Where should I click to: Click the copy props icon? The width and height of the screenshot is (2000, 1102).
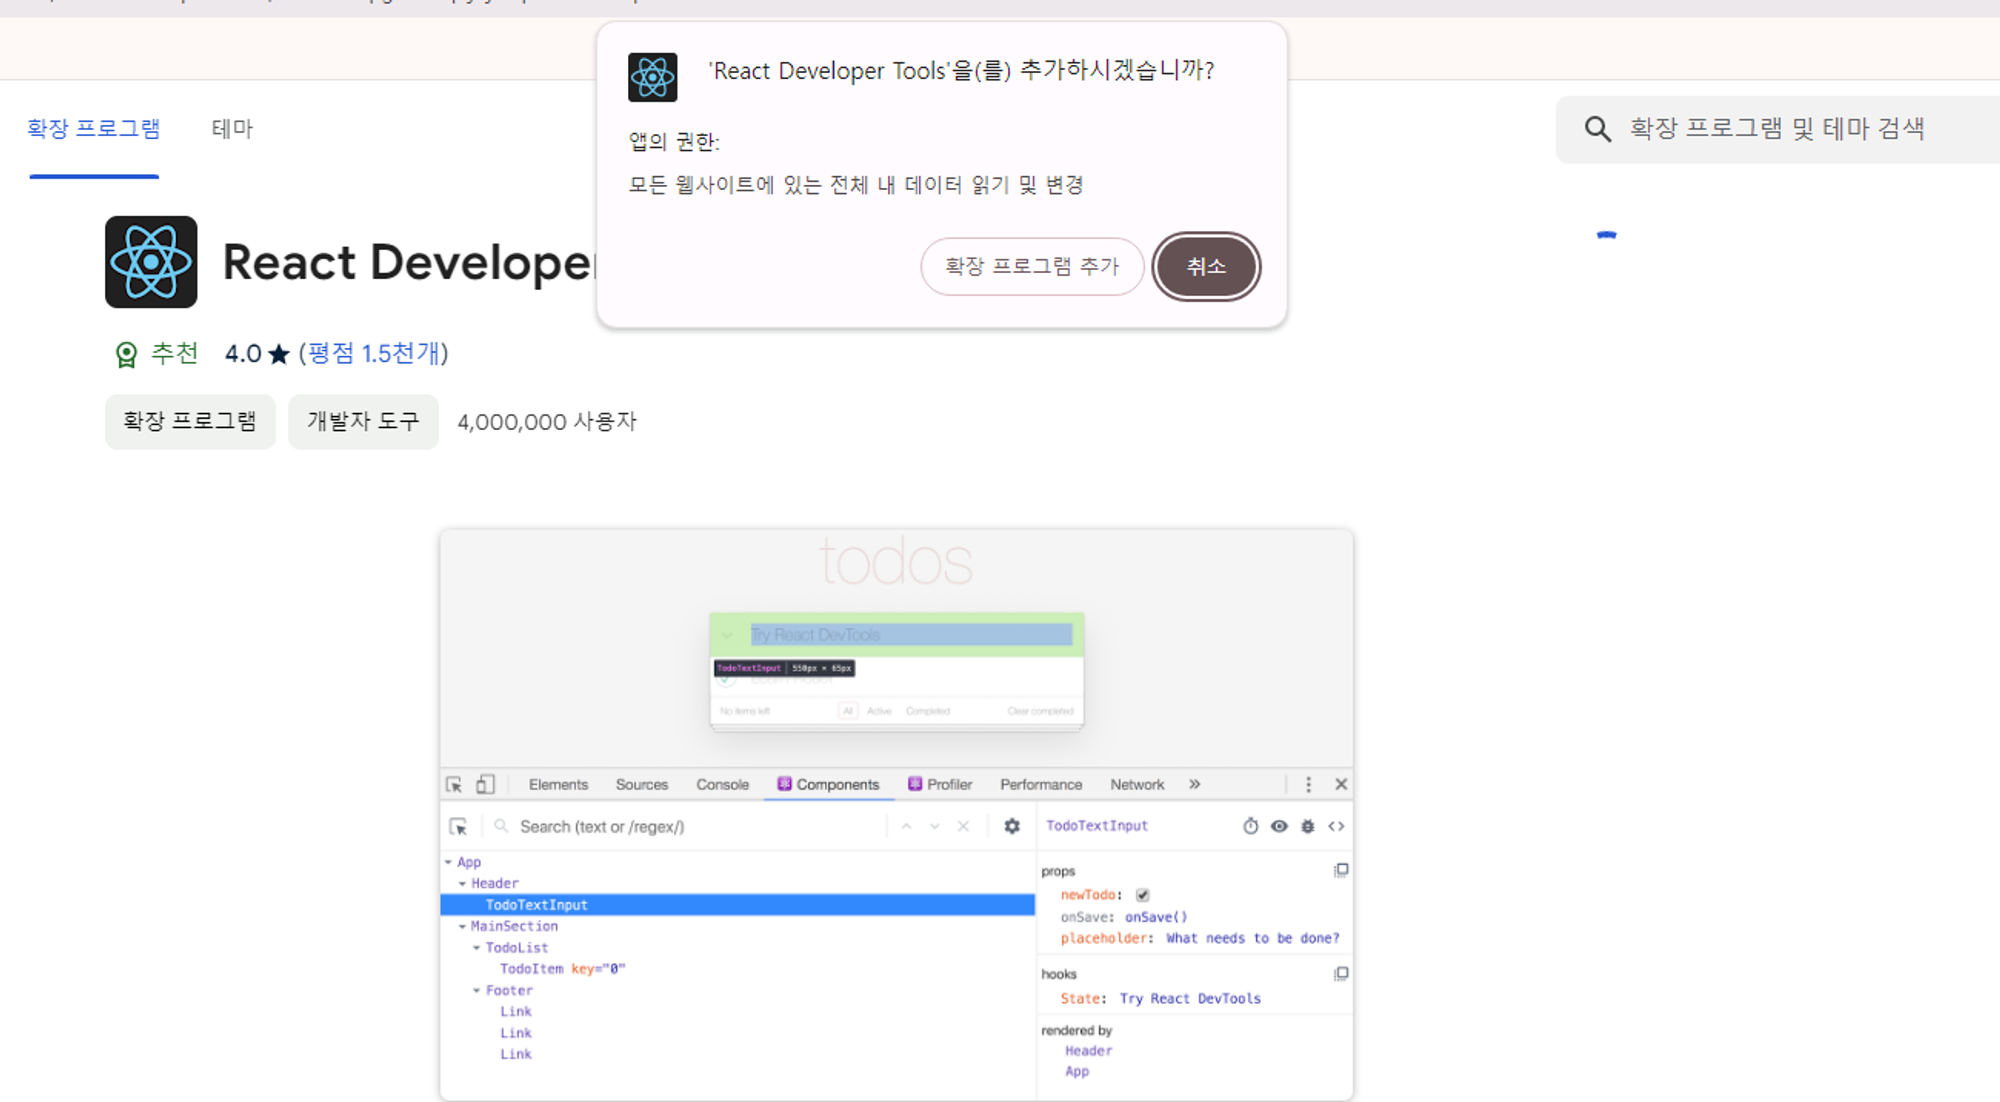click(x=1341, y=870)
